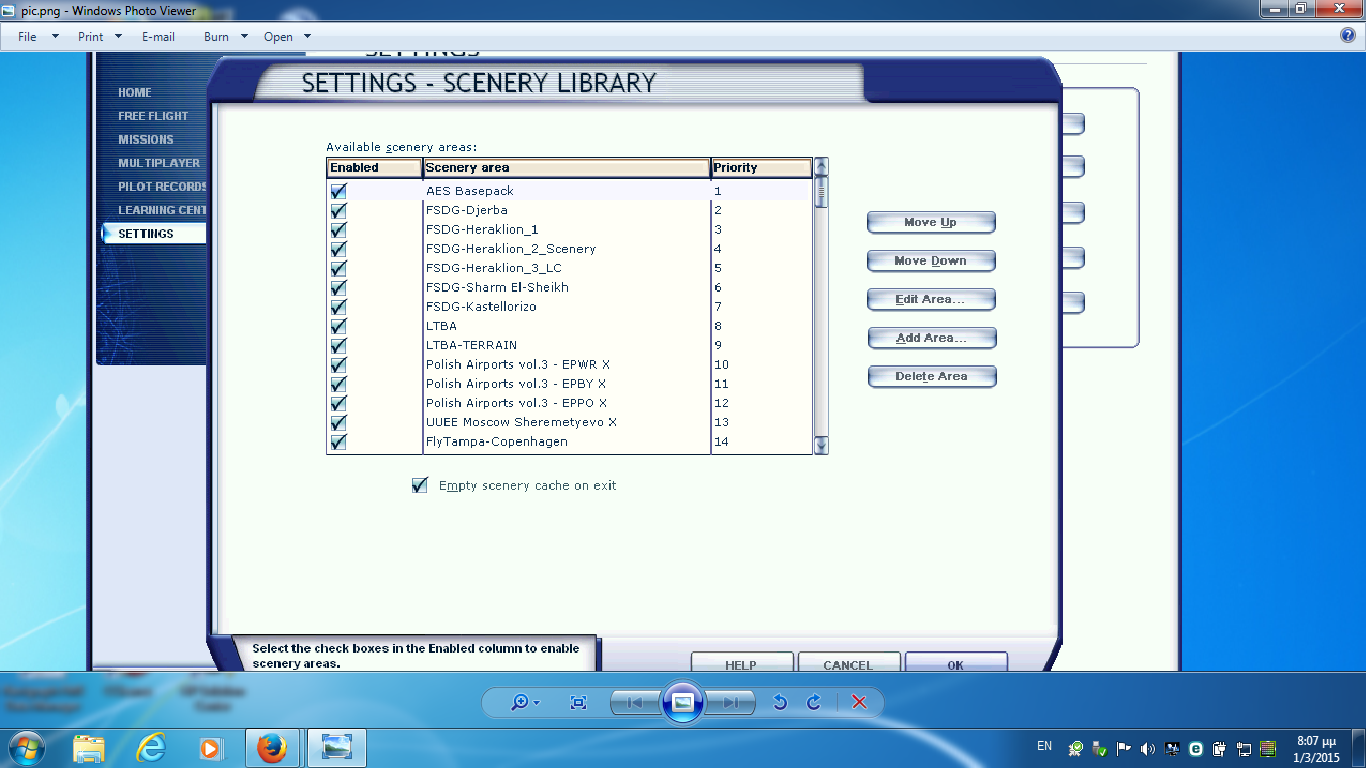Launch Firefox from the taskbar

tap(271, 747)
